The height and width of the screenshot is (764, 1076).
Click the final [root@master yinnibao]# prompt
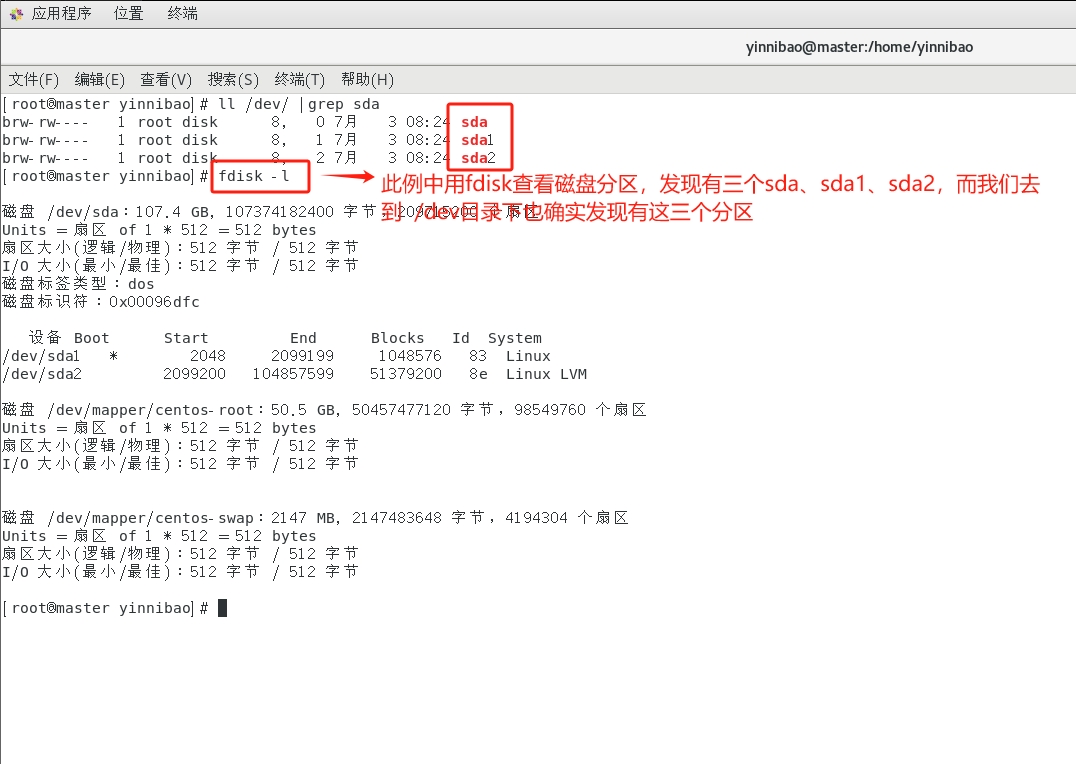[106, 608]
